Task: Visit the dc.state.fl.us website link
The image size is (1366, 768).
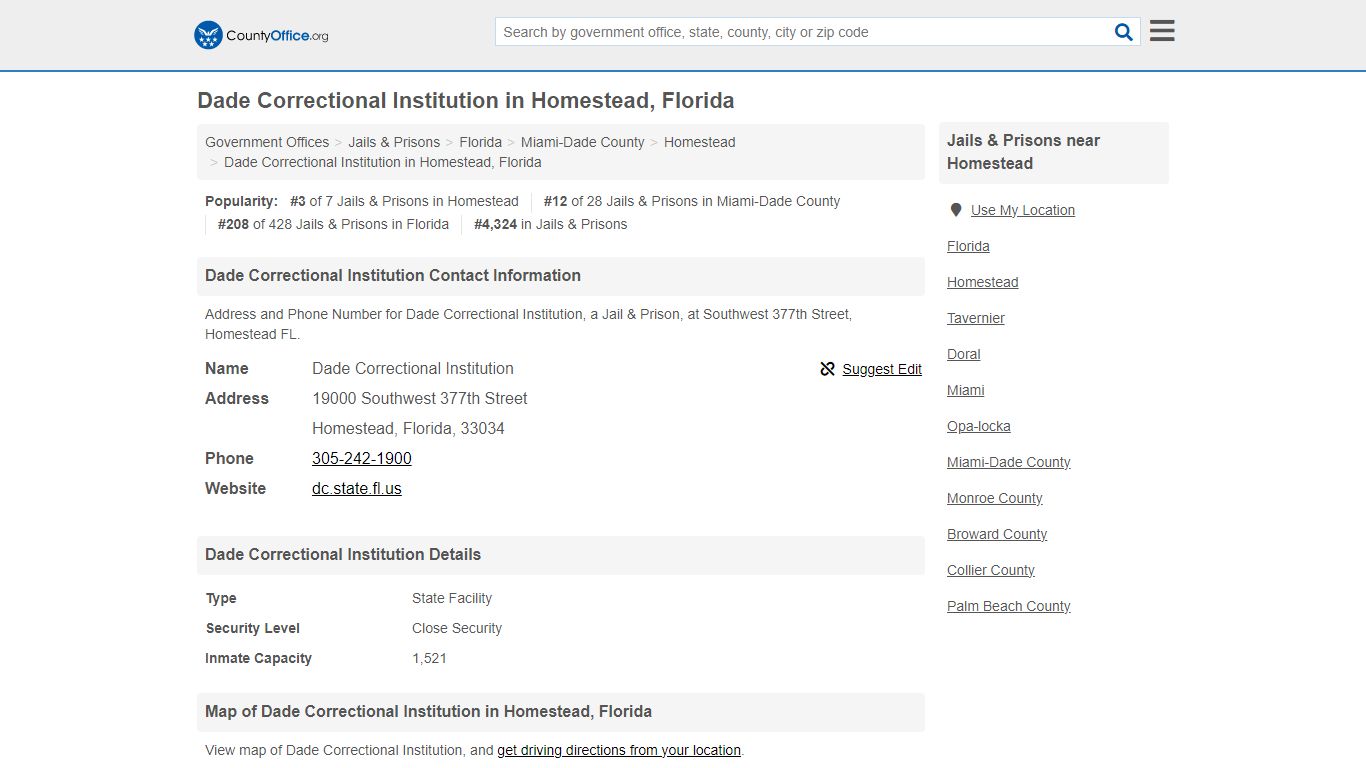Action: (357, 488)
